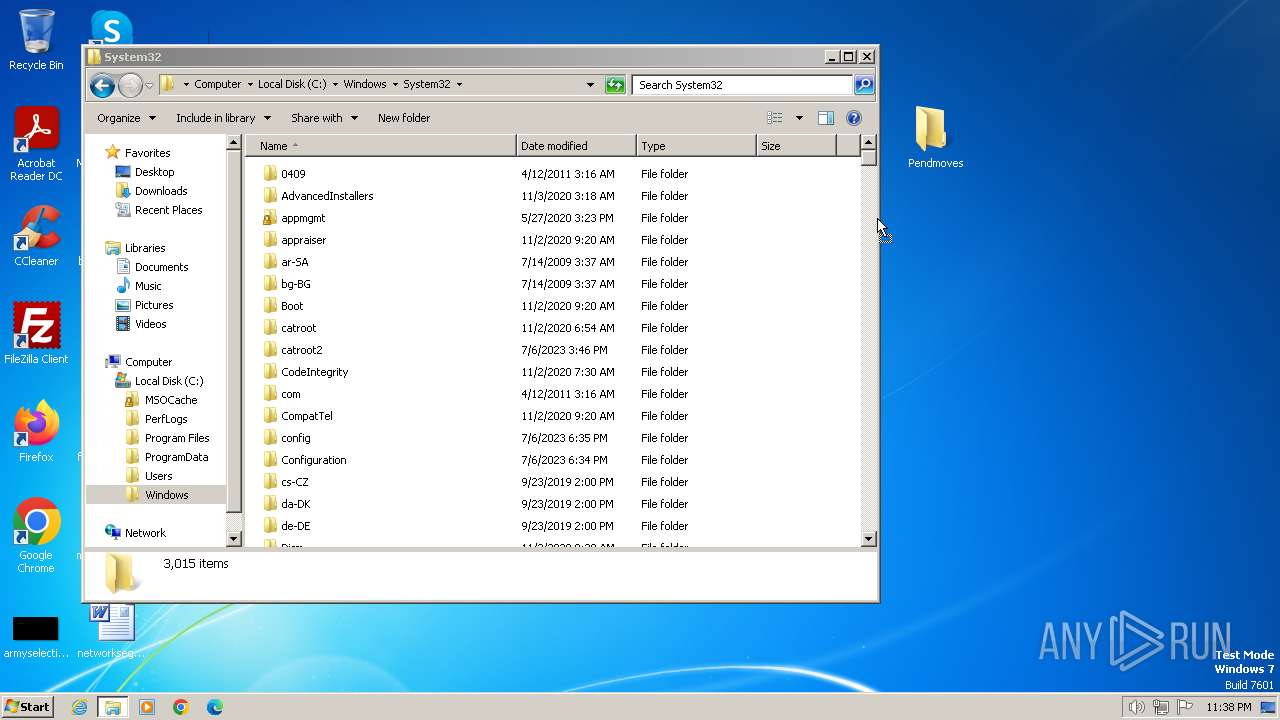Screen dimensions: 1280x720
Task: Select the Configuration folder row
Action: point(553,460)
